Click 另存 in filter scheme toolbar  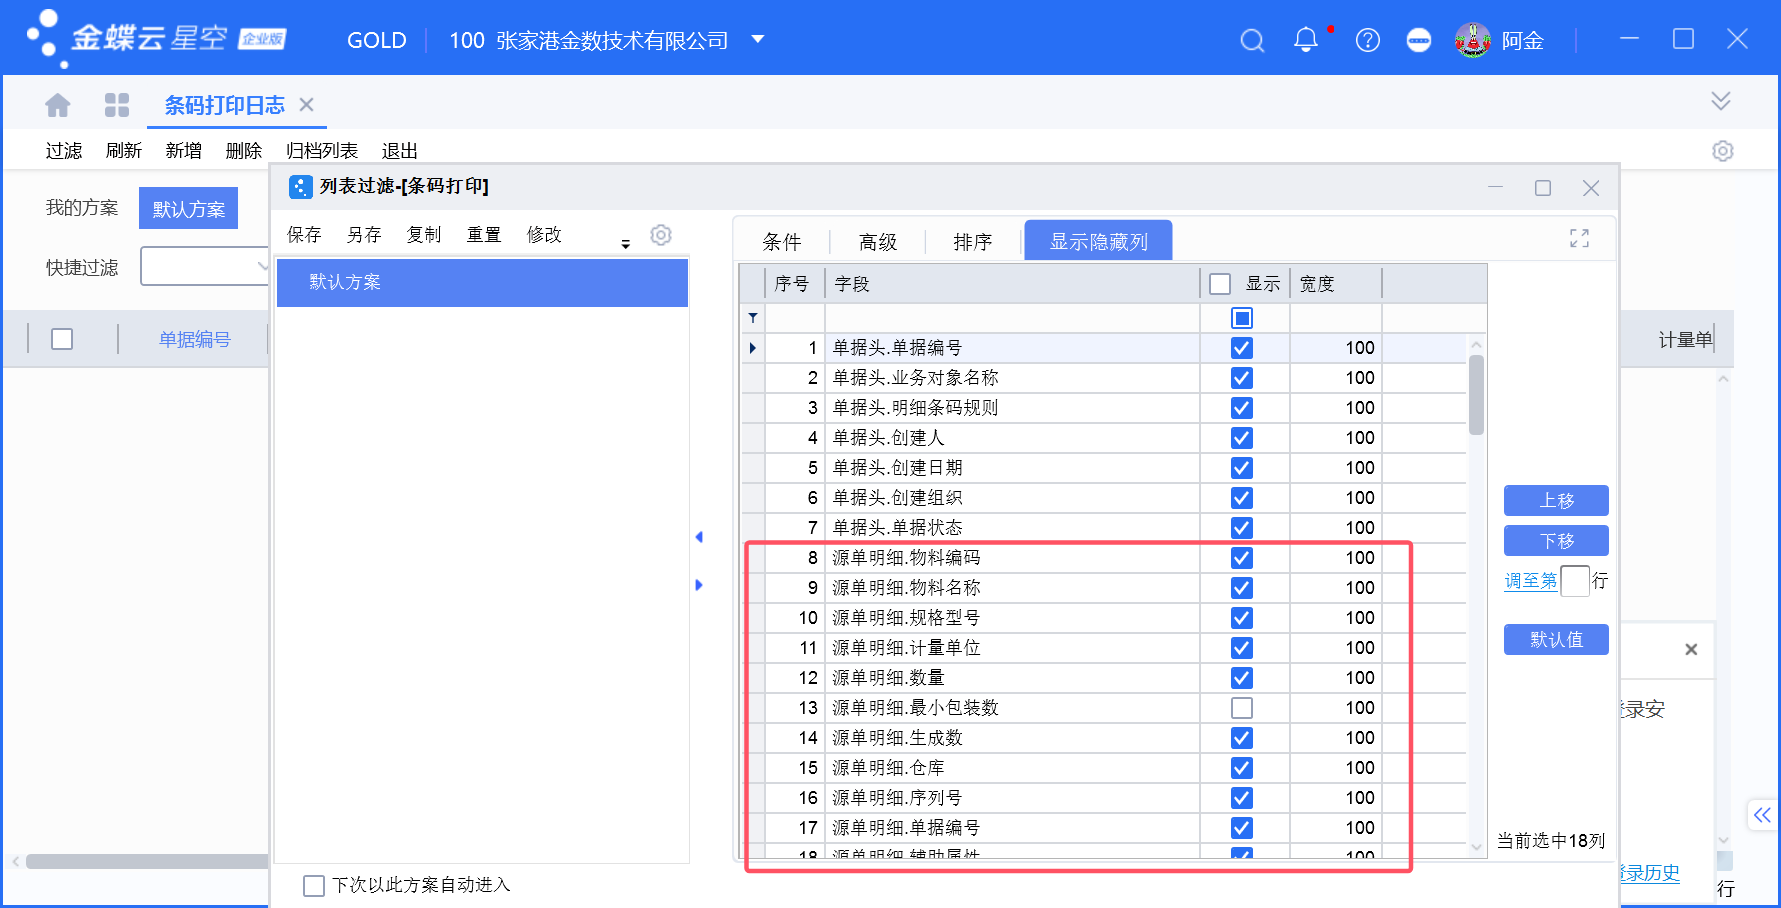[364, 234]
